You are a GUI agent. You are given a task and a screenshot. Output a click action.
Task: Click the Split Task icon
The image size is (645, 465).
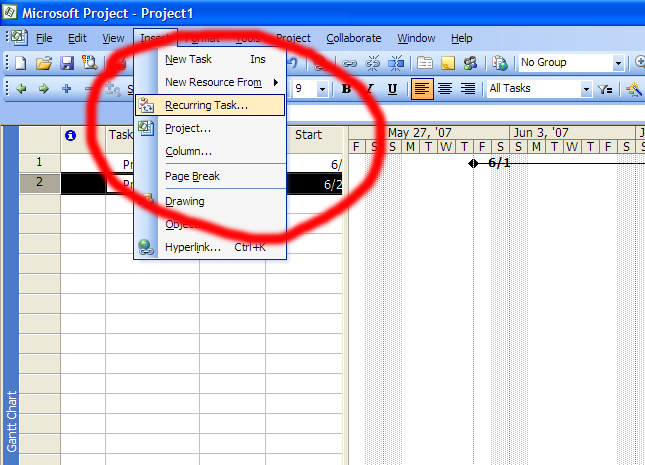396,63
